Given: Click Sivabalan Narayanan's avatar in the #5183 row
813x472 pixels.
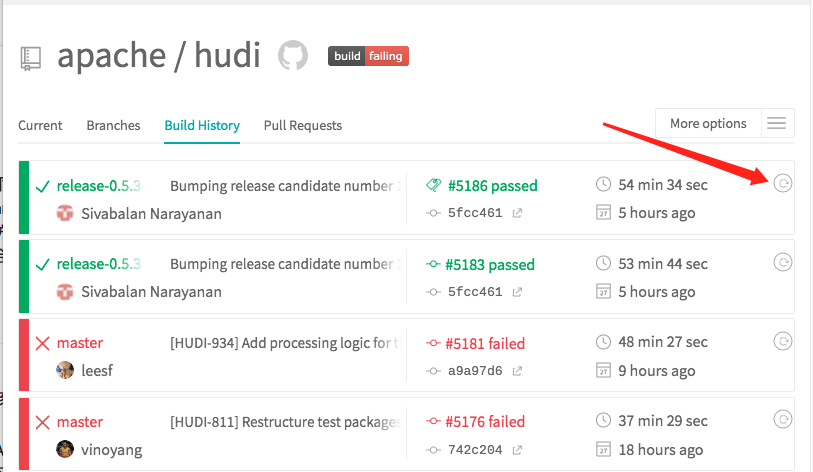Looking at the screenshot, I should [x=65, y=291].
